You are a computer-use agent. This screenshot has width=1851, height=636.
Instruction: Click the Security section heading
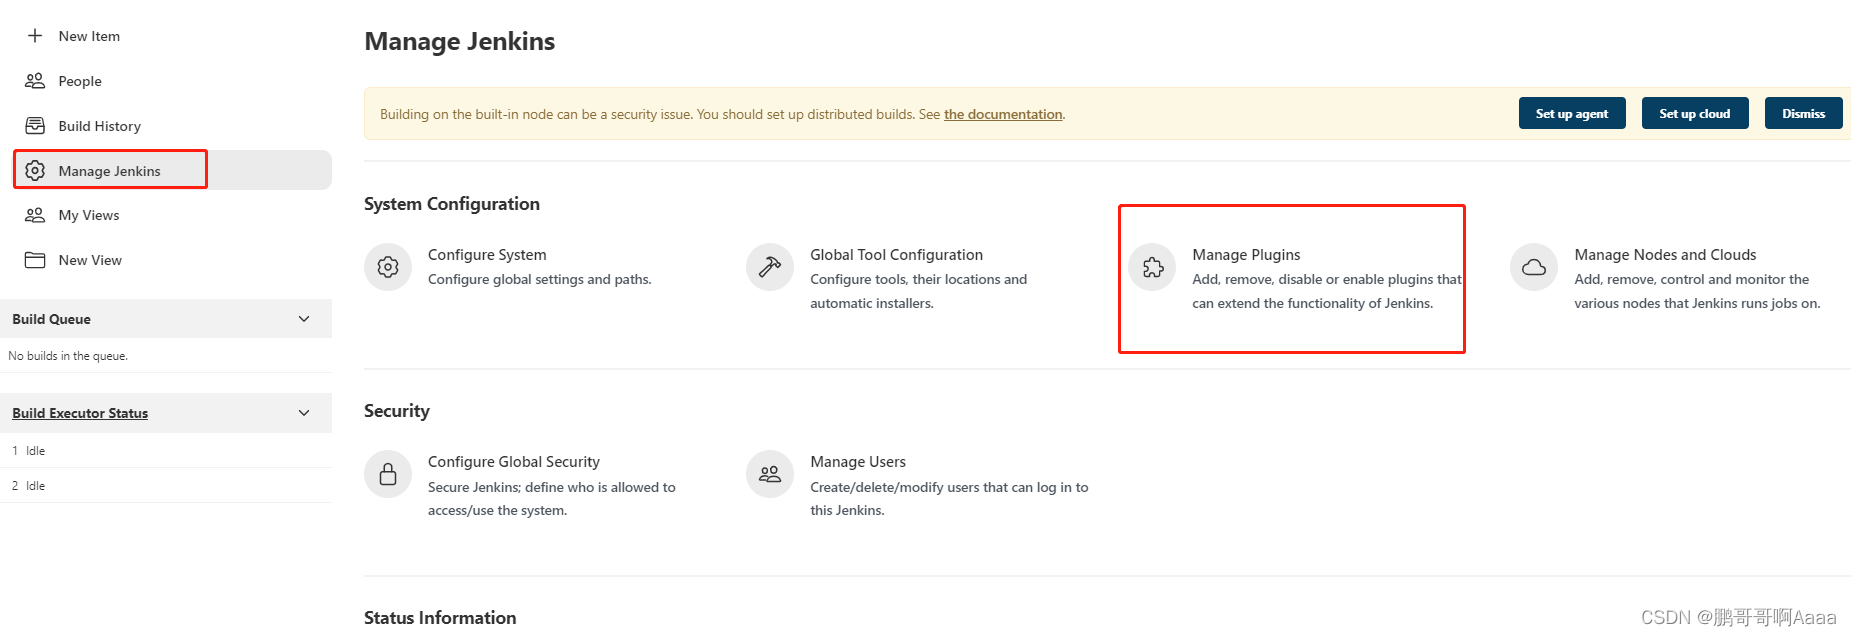pyautogui.click(x=397, y=411)
